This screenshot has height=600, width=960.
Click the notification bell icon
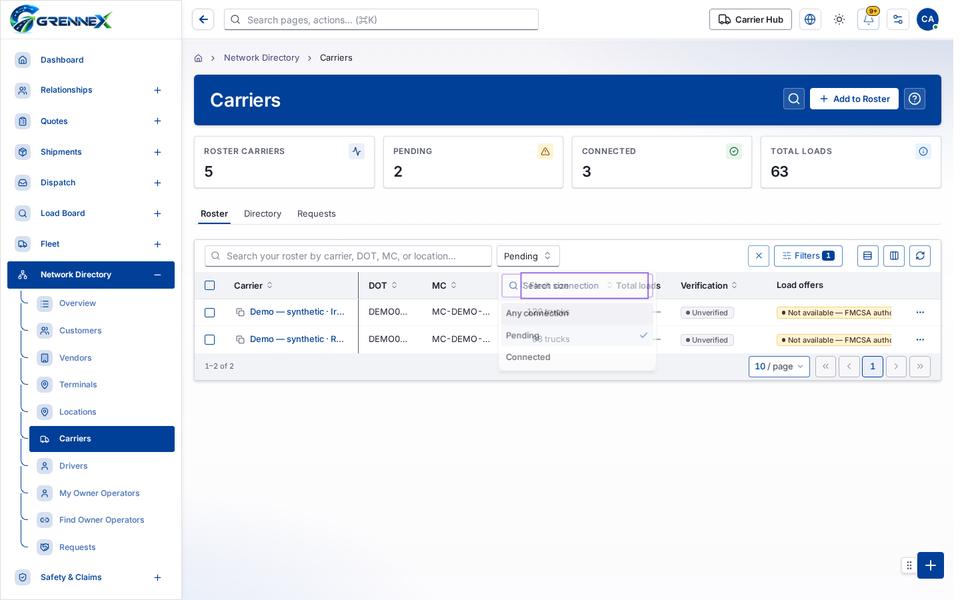868,20
